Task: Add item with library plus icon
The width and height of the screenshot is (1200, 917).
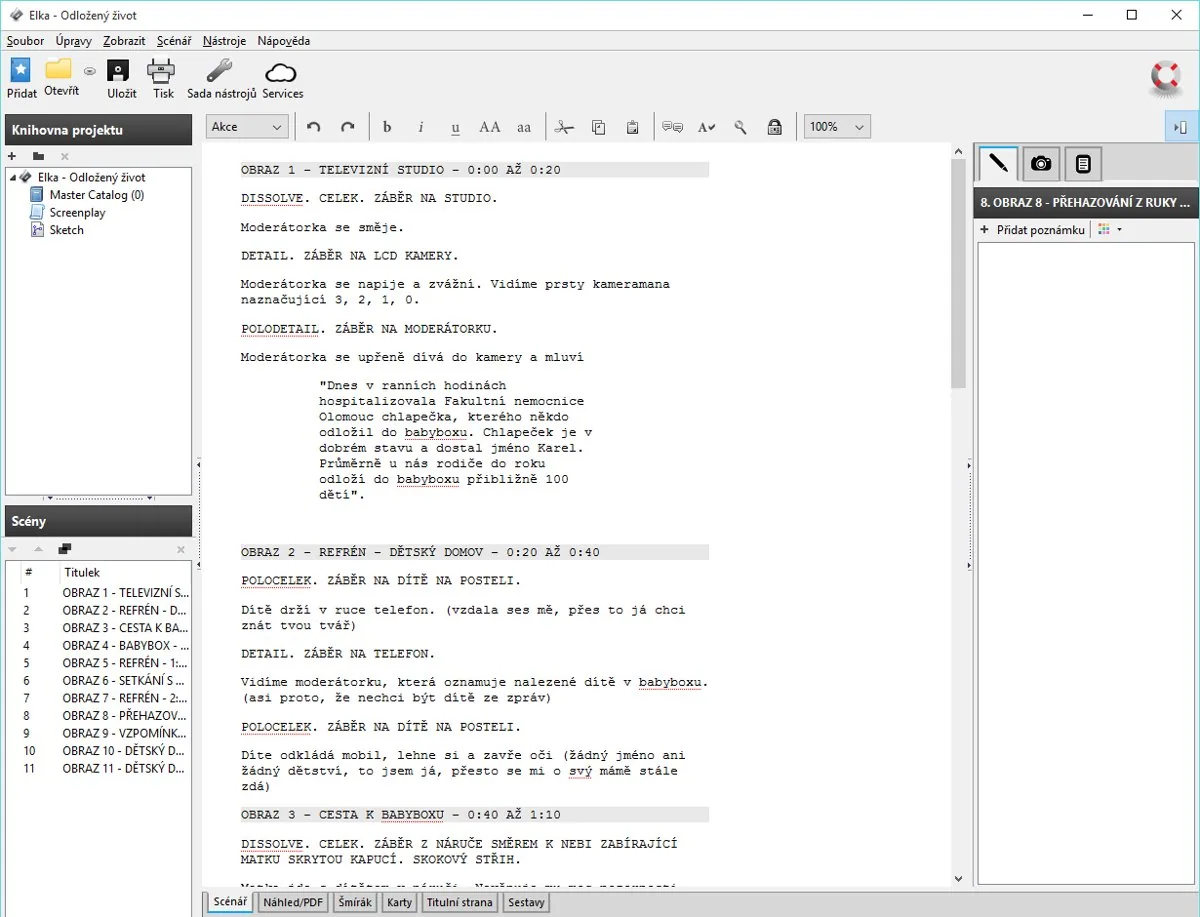Action: [x=12, y=156]
